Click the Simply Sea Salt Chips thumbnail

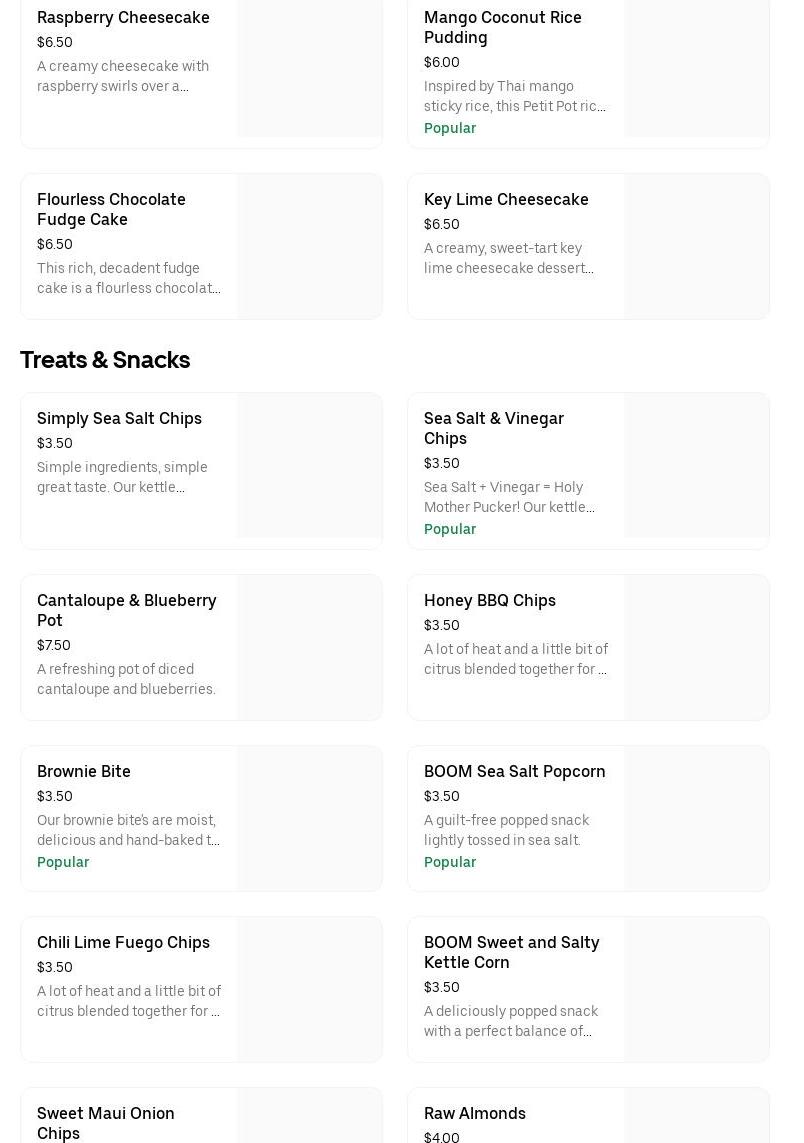click(309, 466)
